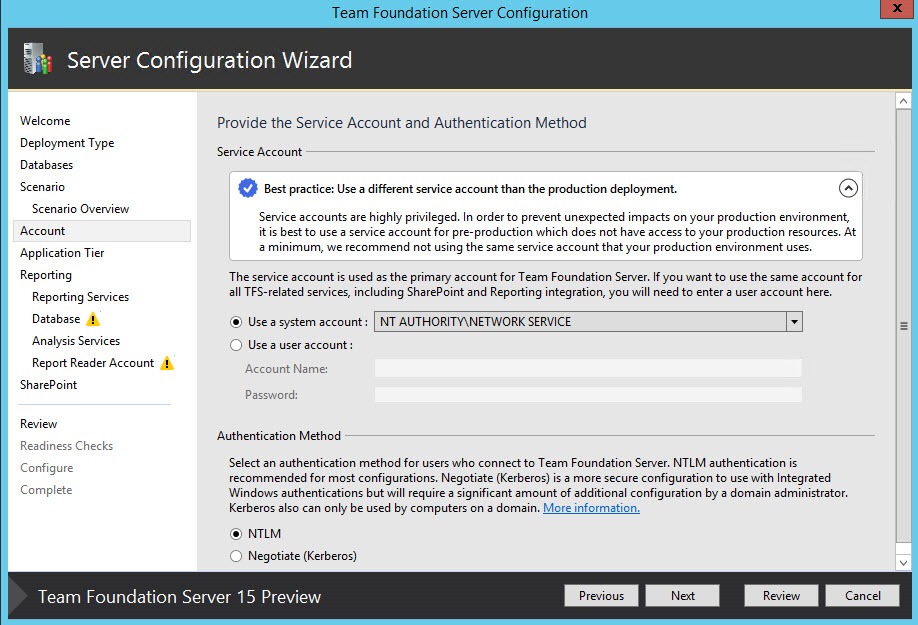Close the Team Foundation Server Configuration window
This screenshot has height=625, width=918.
(897, 9)
